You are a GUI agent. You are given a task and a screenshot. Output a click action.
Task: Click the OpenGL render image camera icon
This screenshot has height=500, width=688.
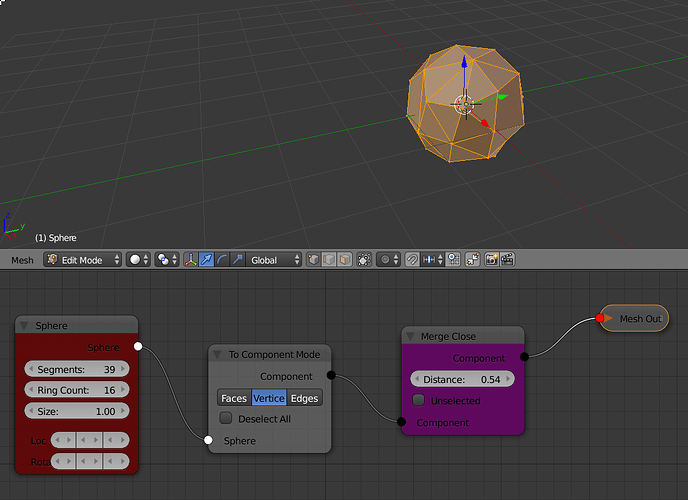click(x=492, y=260)
